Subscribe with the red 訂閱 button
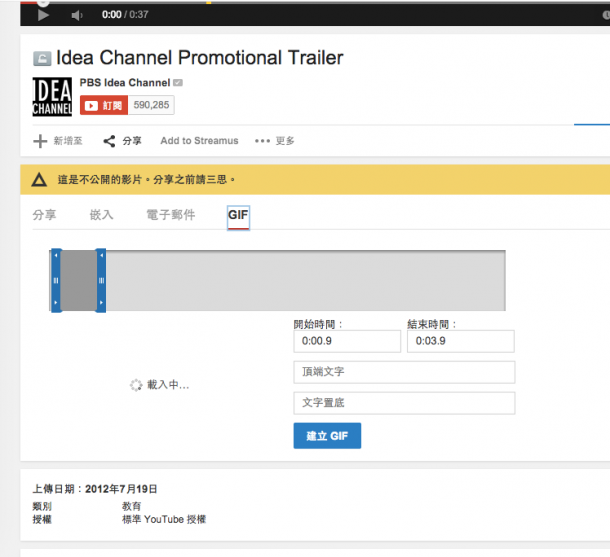Image resolution: width=610 pixels, height=557 pixels. tap(104, 105)
